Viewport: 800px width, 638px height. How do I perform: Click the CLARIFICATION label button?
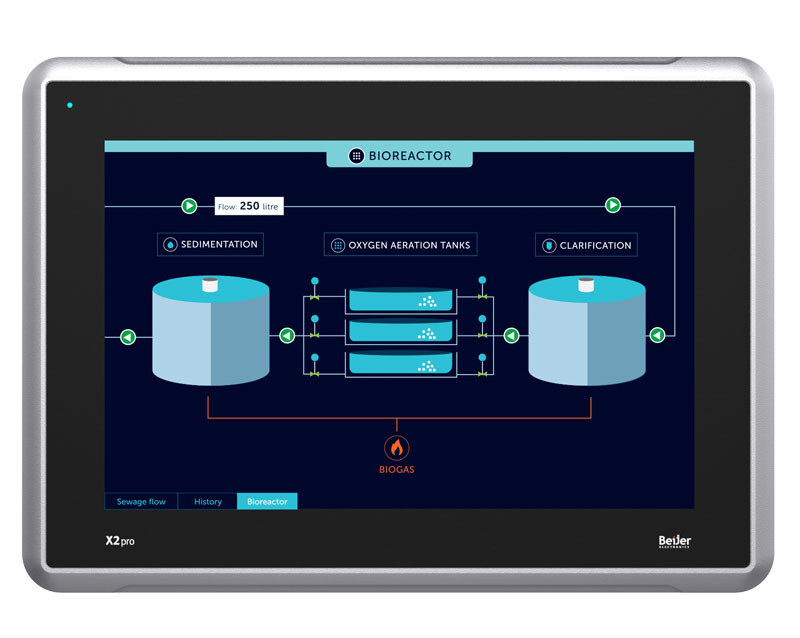pyautogui.click(x=586, y=245)
